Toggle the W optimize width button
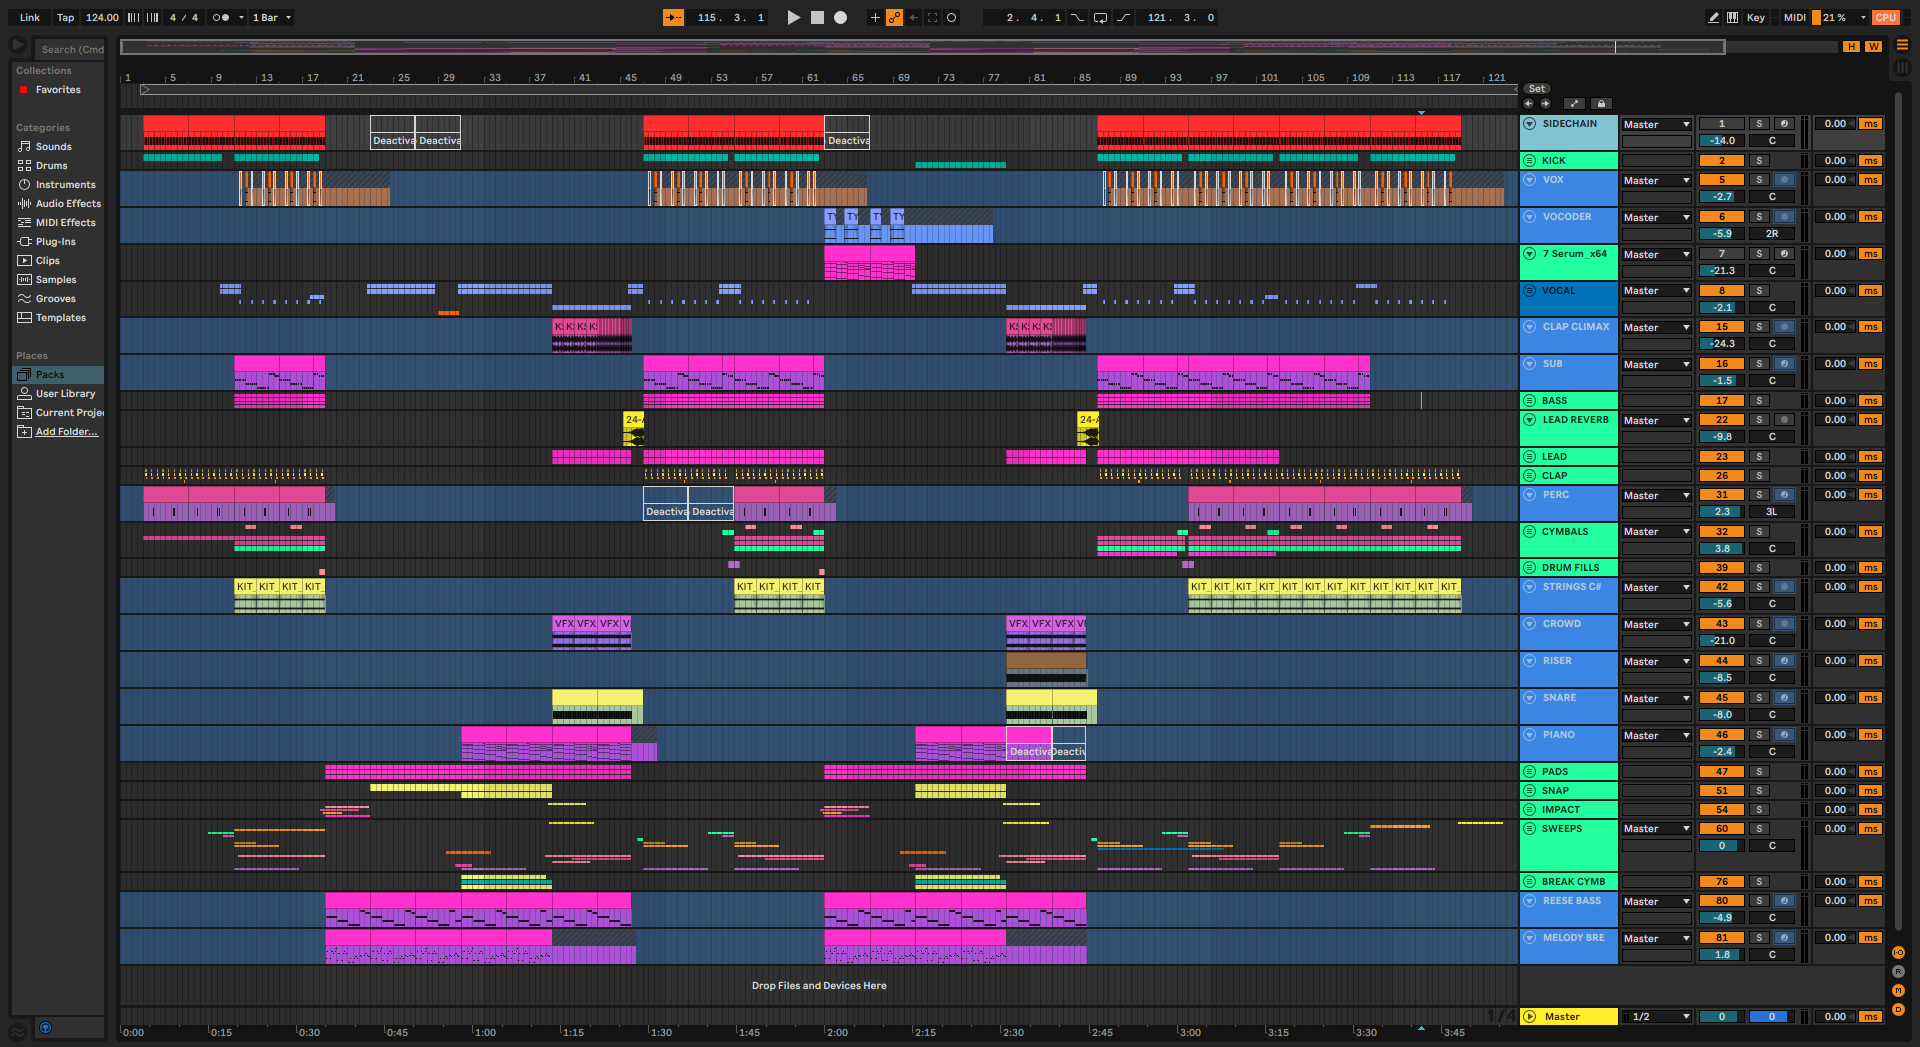This screenshot has height=1047, width=1920. (1873, 46)
